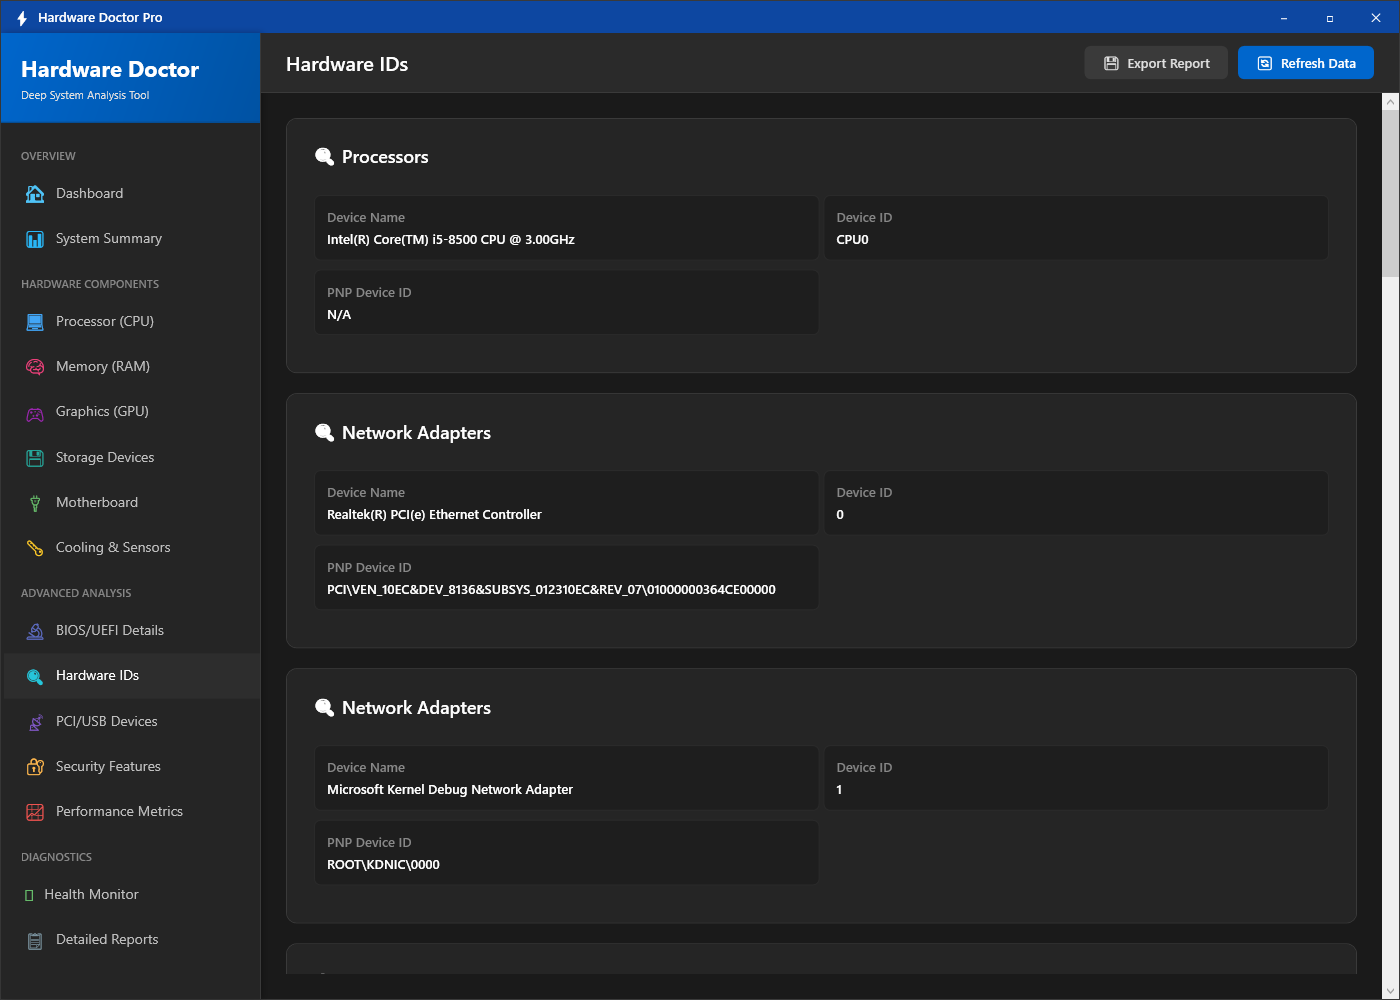Open the Motherboard page
This screenshot has width=1400, height=1000.
click(132, 502)
